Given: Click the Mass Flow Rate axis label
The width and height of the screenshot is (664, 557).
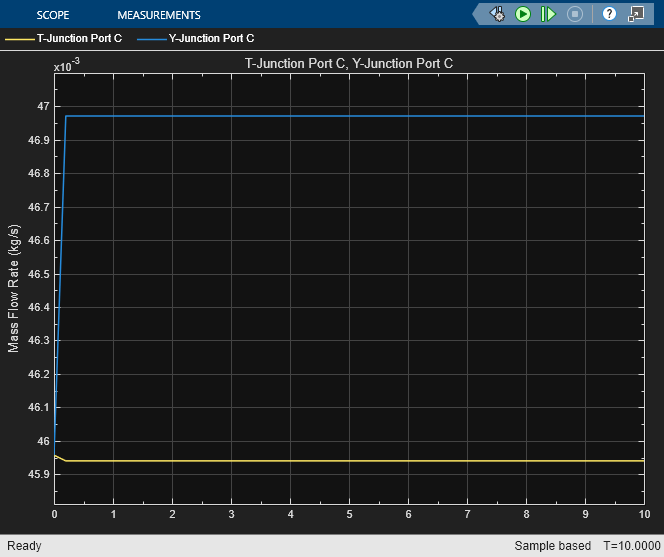Looking at the screenshot, I should click(14, 287).
